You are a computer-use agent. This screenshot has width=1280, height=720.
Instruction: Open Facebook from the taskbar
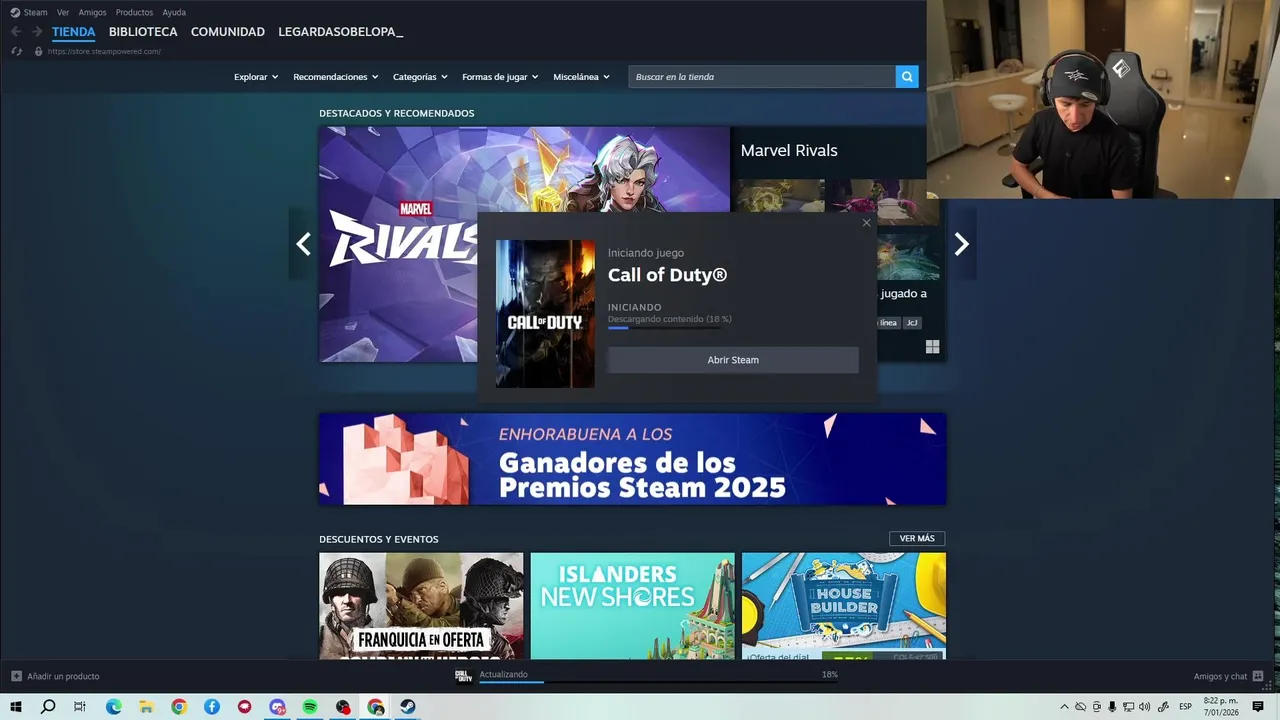(x=212, y=707)
